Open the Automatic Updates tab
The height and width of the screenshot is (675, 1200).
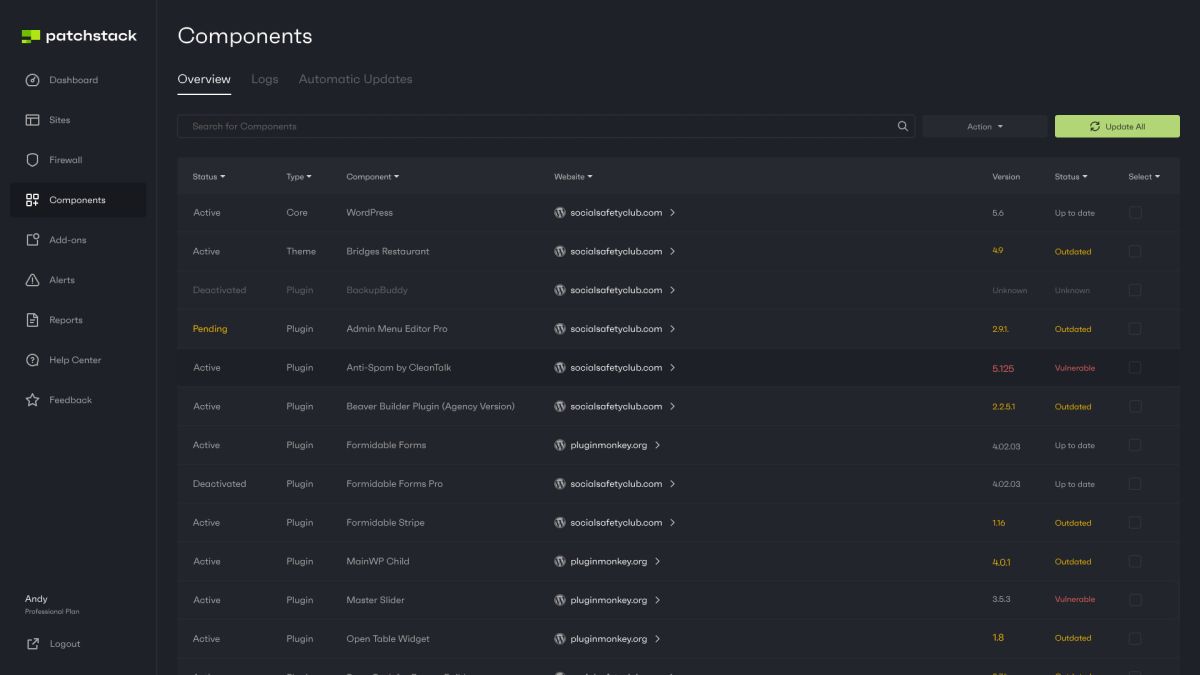[355, 79]
